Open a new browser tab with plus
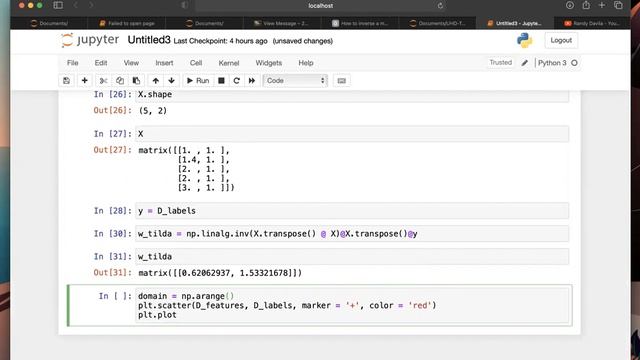This screenshot has height=360, width=640. pos(602,5)
